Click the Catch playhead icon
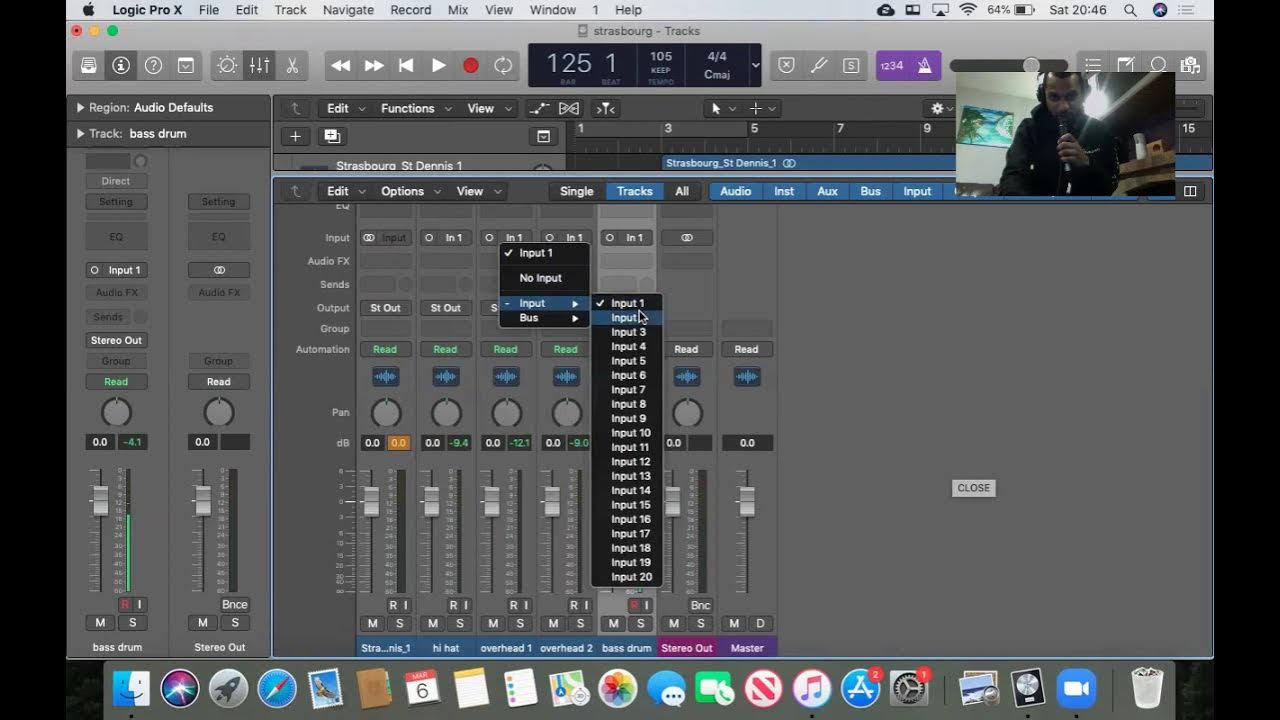This screenshot has height=720, width=1280. click(605, 108)
